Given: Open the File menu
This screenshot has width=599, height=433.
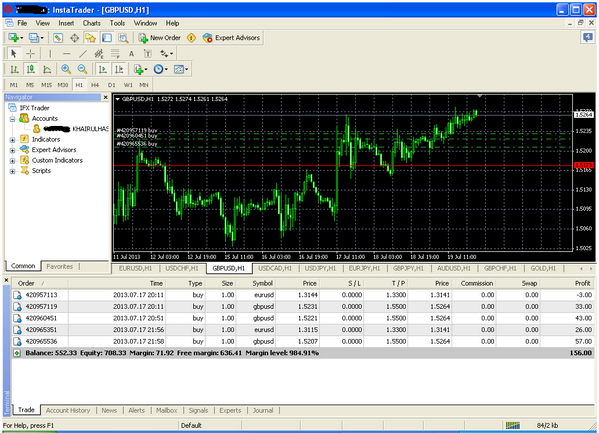Looking at the screenshot, I should 22,23.
